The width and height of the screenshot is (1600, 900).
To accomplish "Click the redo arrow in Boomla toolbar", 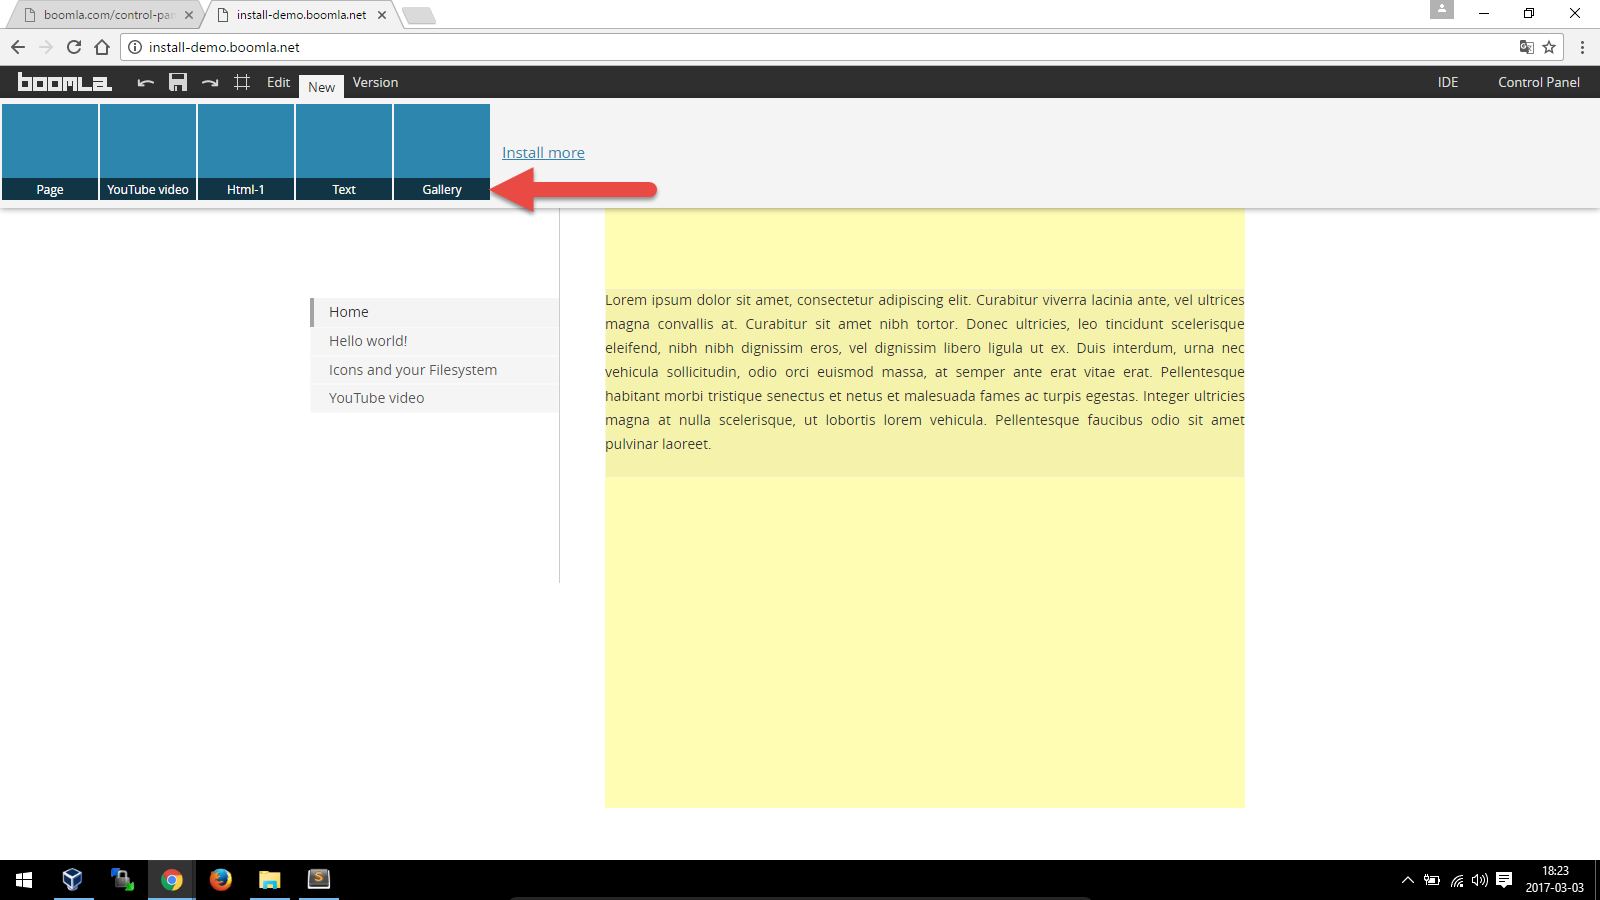I will click(x=210, y=83).
